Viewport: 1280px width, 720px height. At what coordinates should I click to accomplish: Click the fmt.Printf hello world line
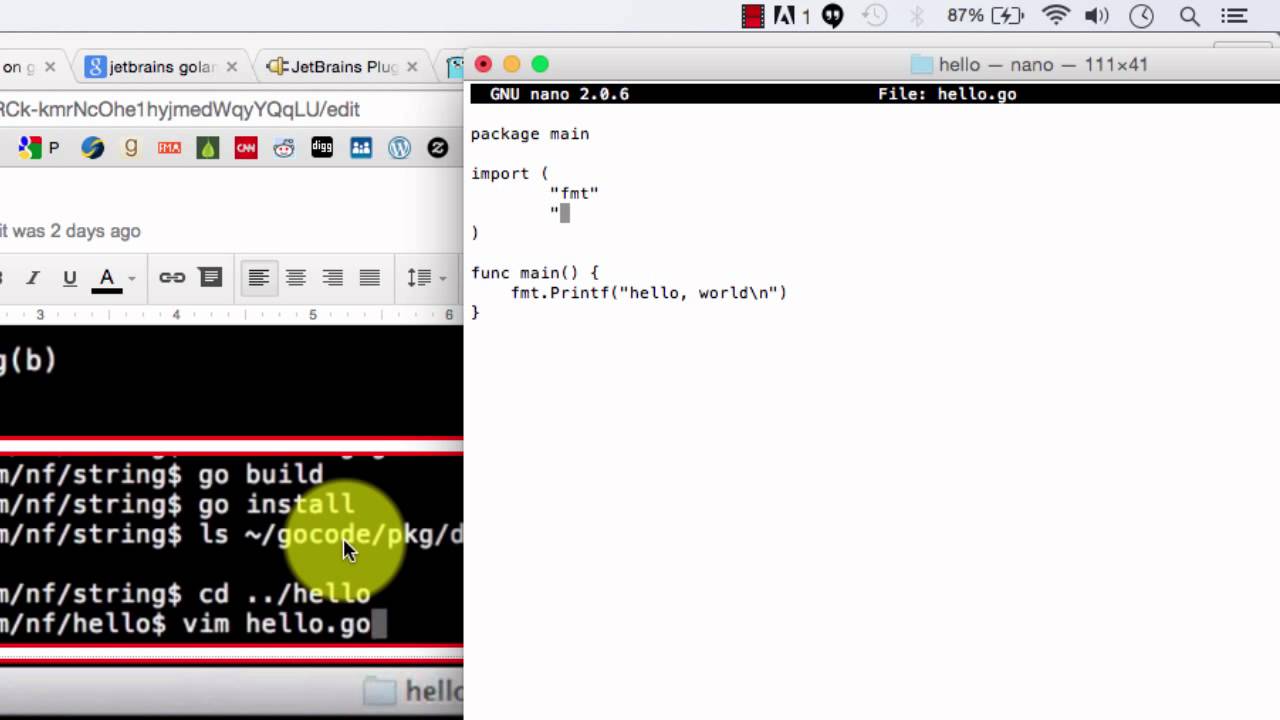pyautogui.click(x=649, y=293)
